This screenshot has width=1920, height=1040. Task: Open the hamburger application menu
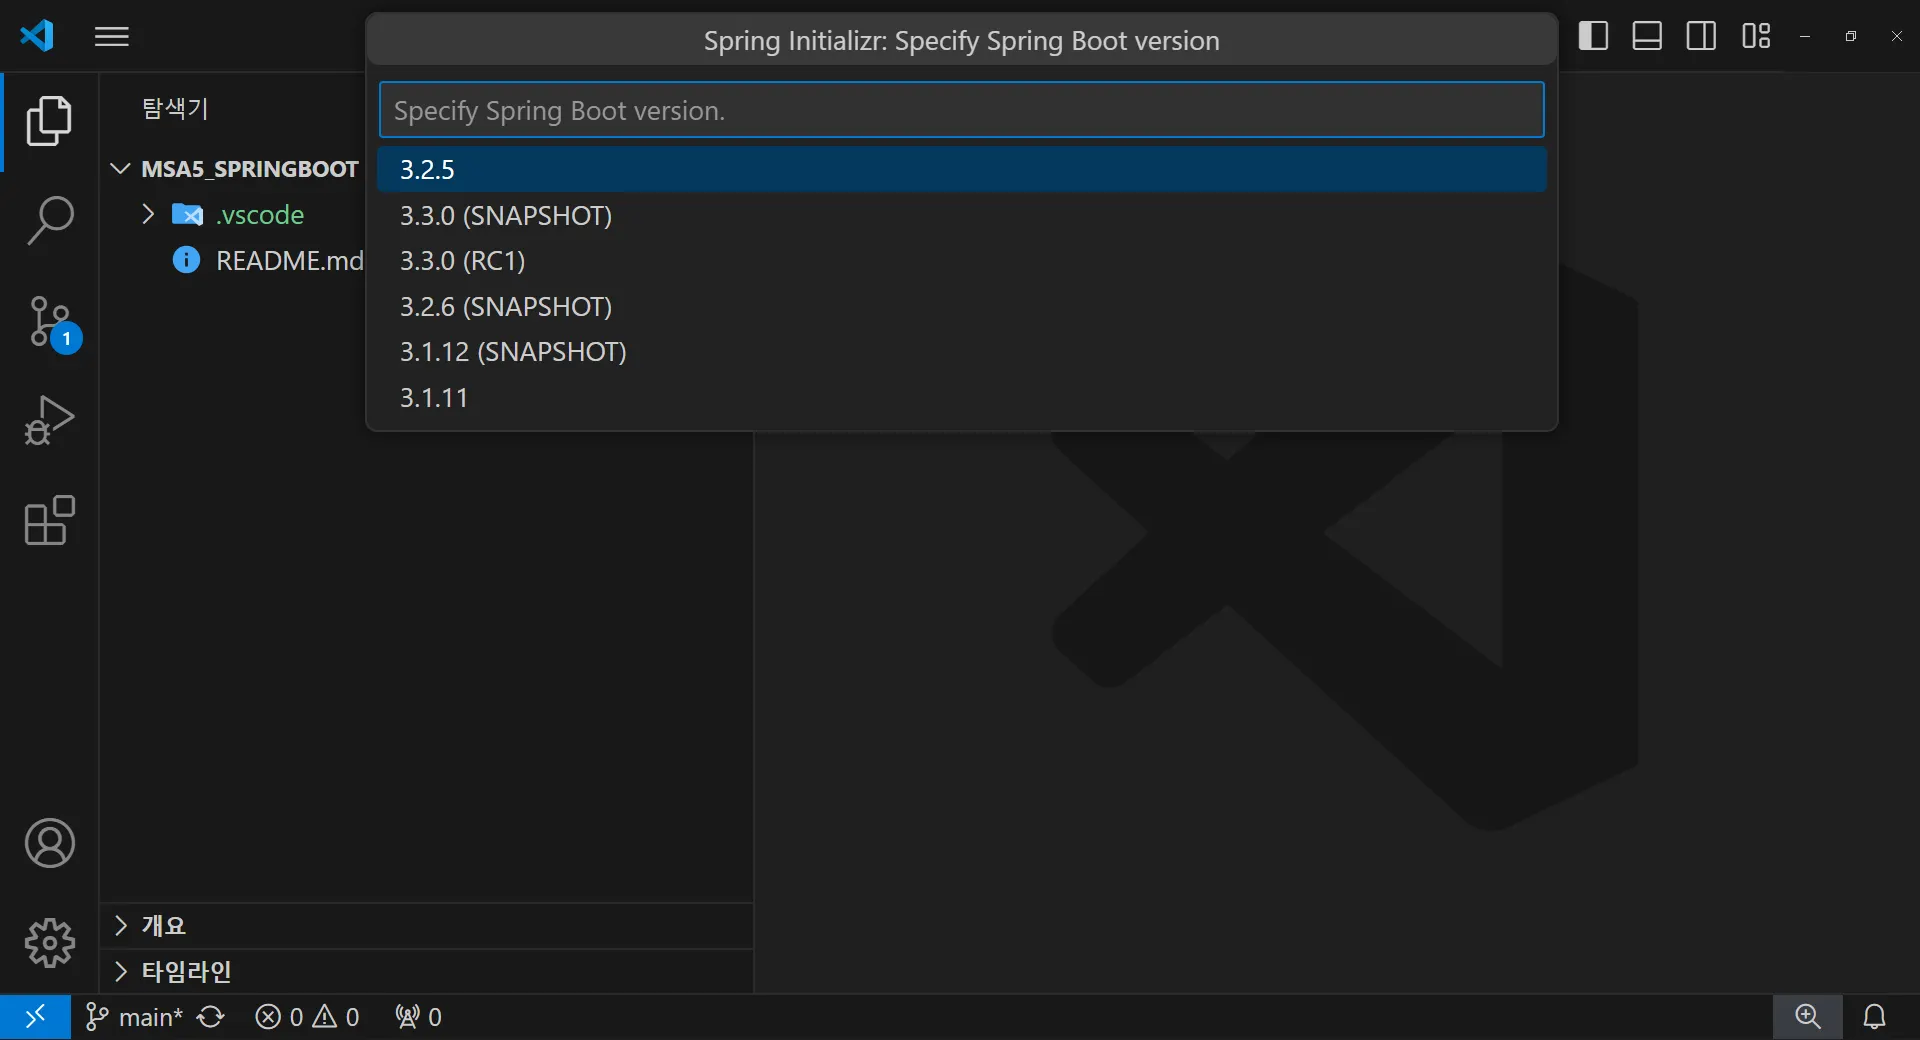(x=112, y=37)
